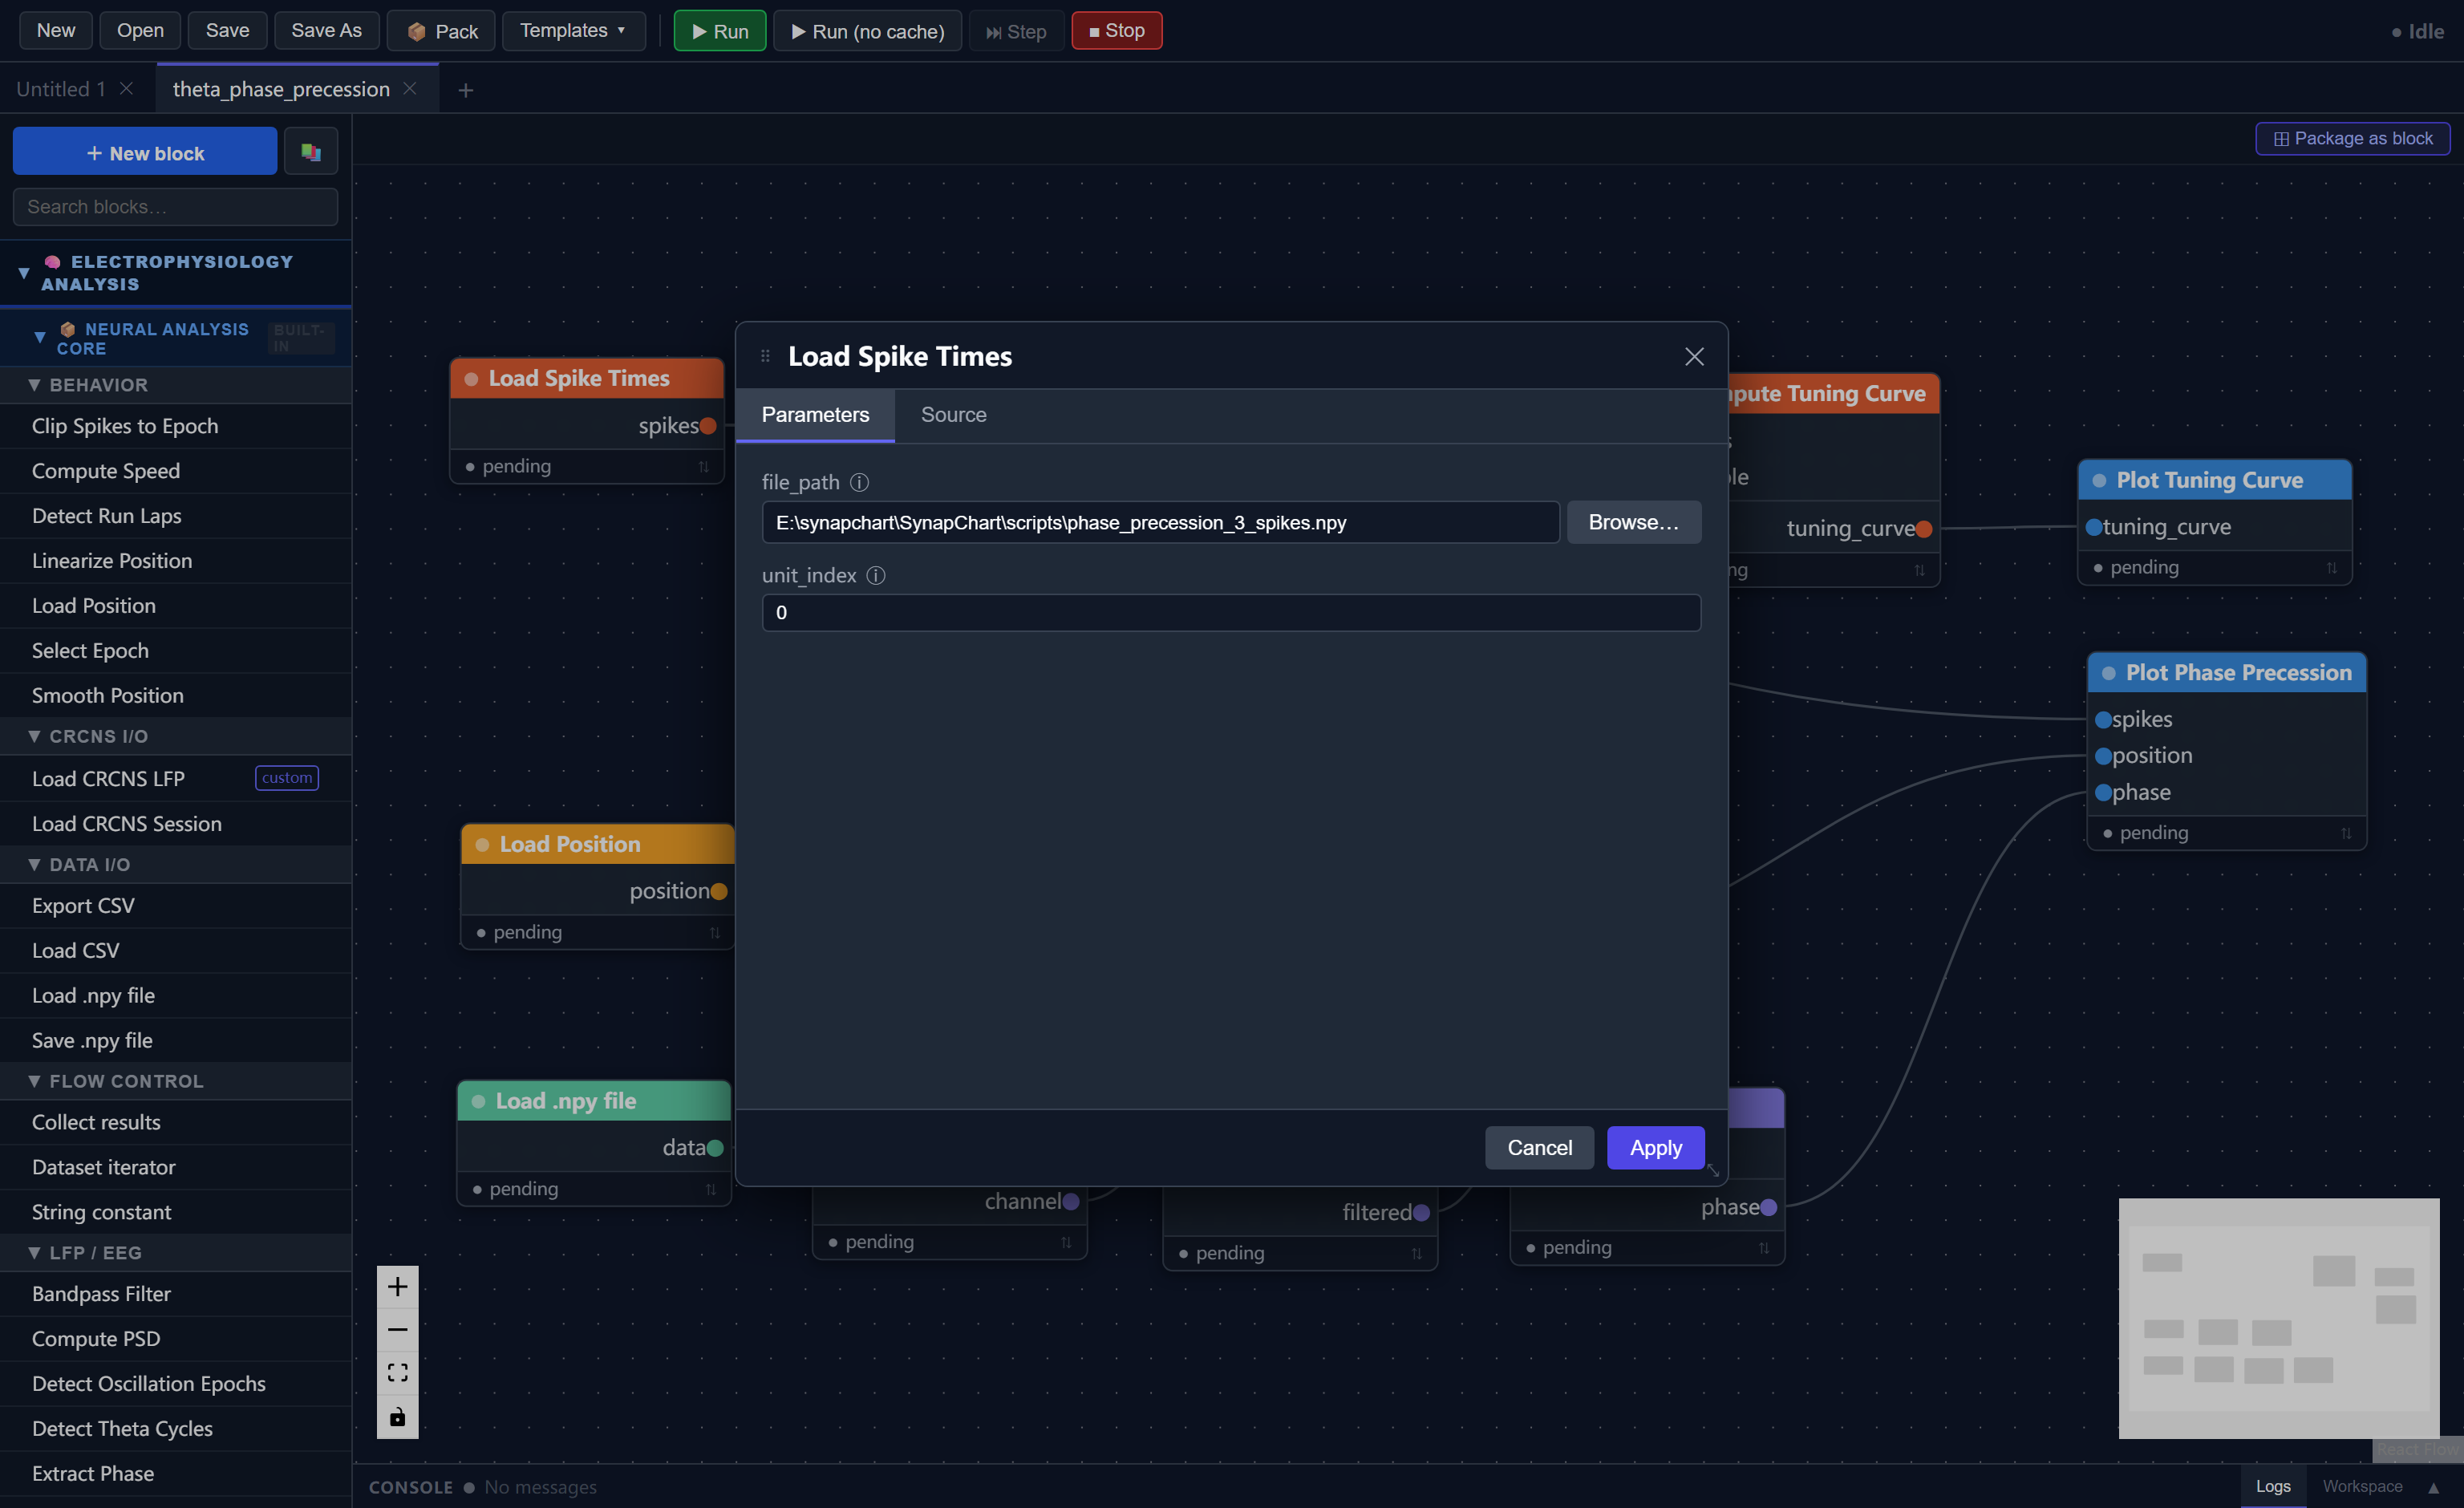Viewport: 2464px width, 1508px height.
Task: Switch to the Workspace tab
Action: (x=2362, y=1486)
